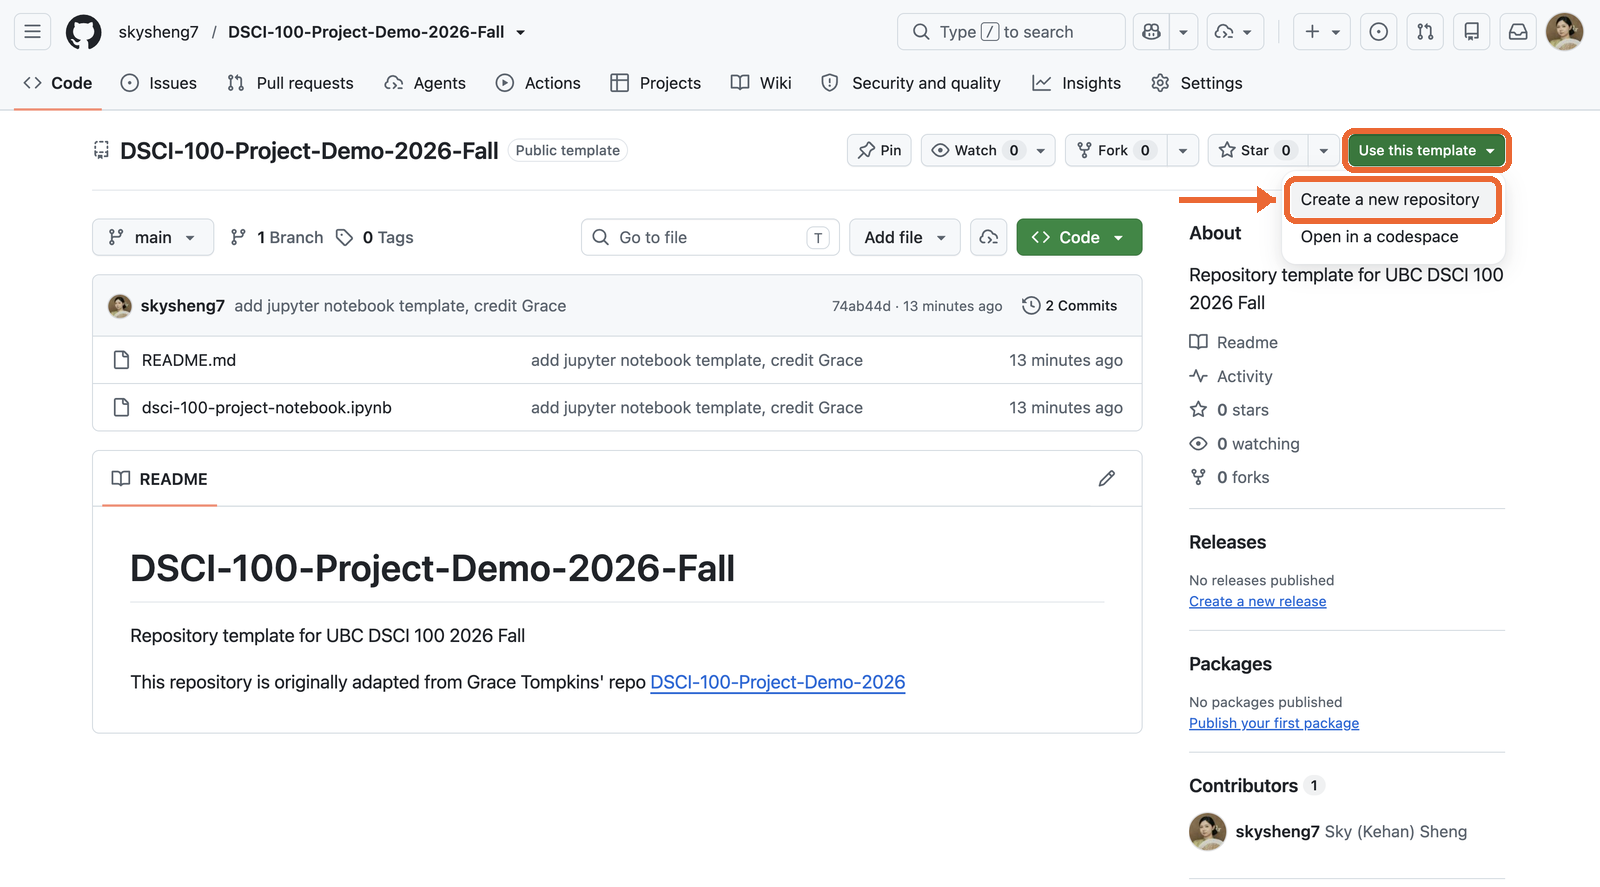Viewport: 1600px width, 887px height.
Task: Open the hamburger navigation menu
Action: point(32,32)
